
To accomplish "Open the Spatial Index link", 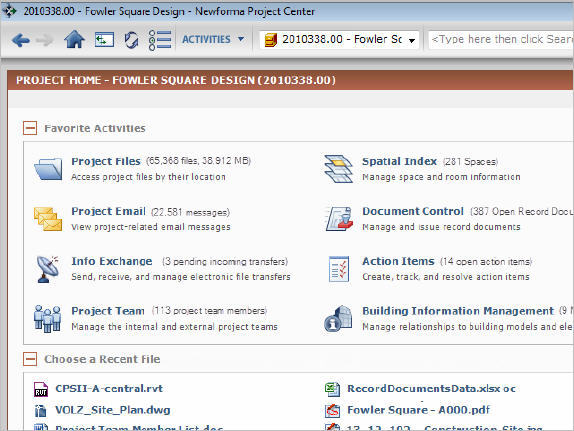I will point(399,161).
